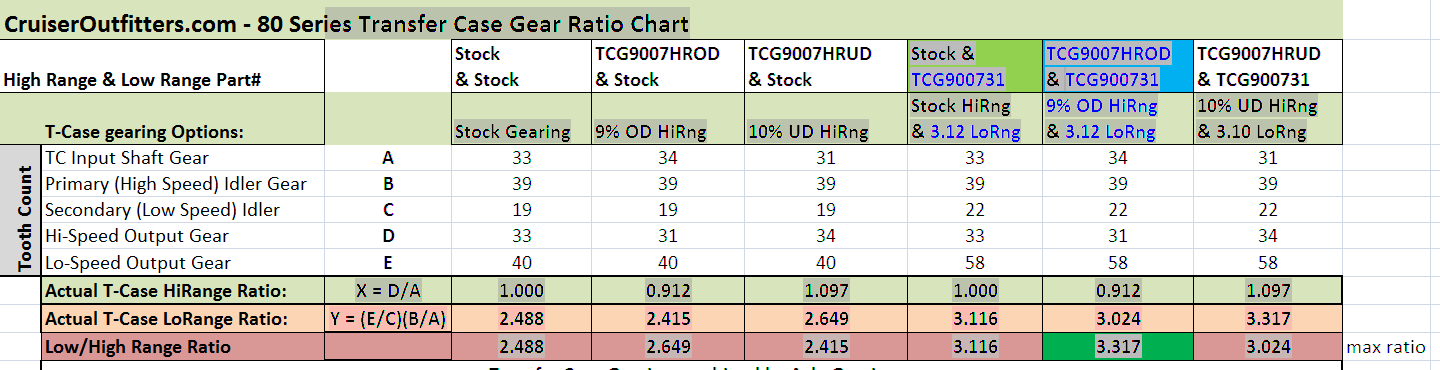Select the '9% OD HiRng' cell under TCG9007HROD & Stock
Screen dimensions: 1440x370
click(668, 118)
